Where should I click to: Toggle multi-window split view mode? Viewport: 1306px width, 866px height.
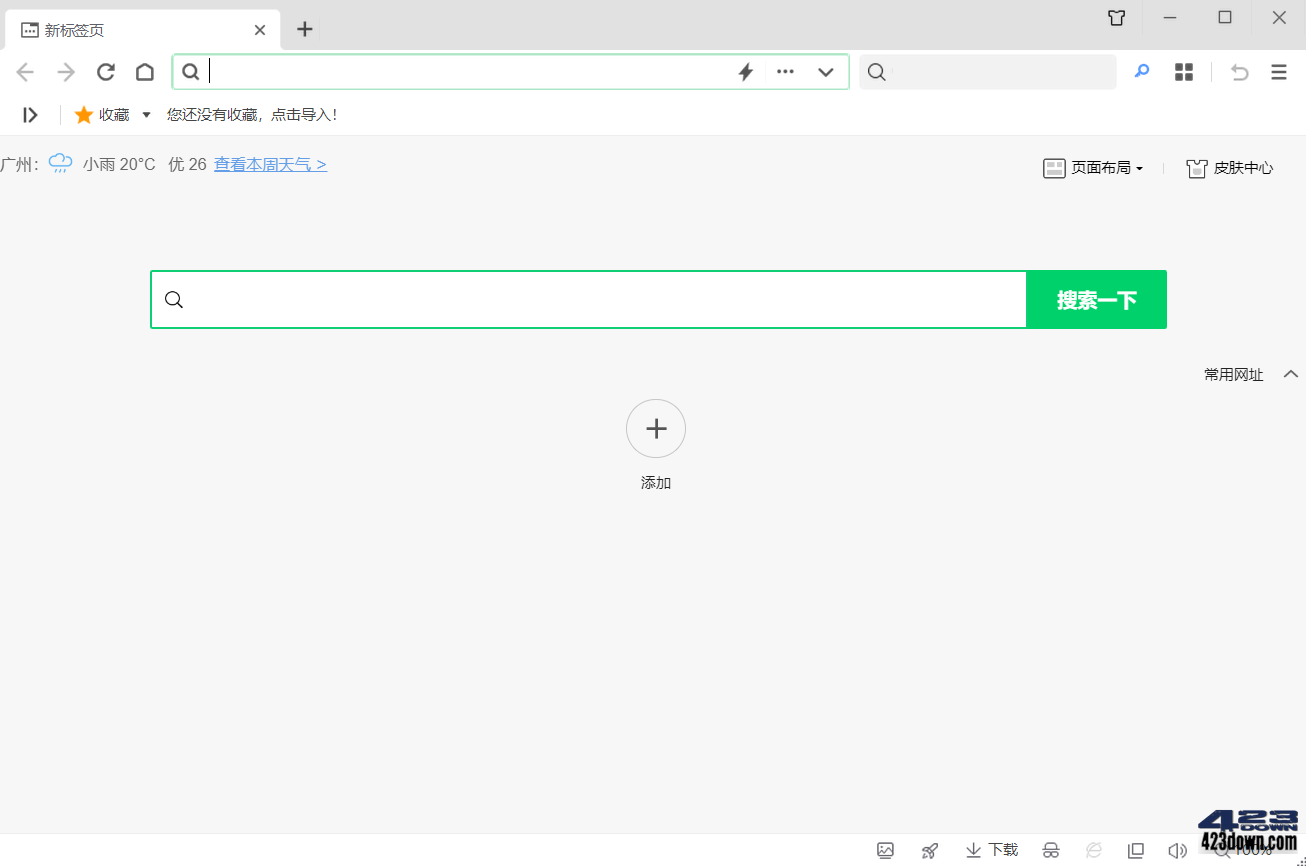point(1135,850)
